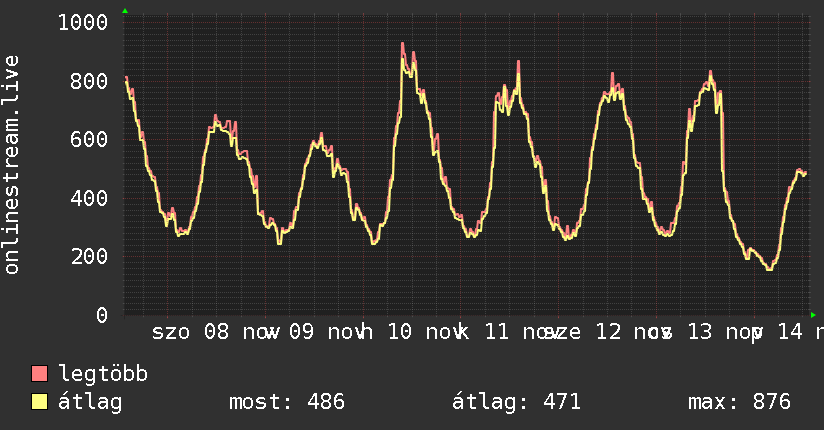Click the y-axis label 800
This screenshot has height=430, width=824.
[x=89, y=81]
